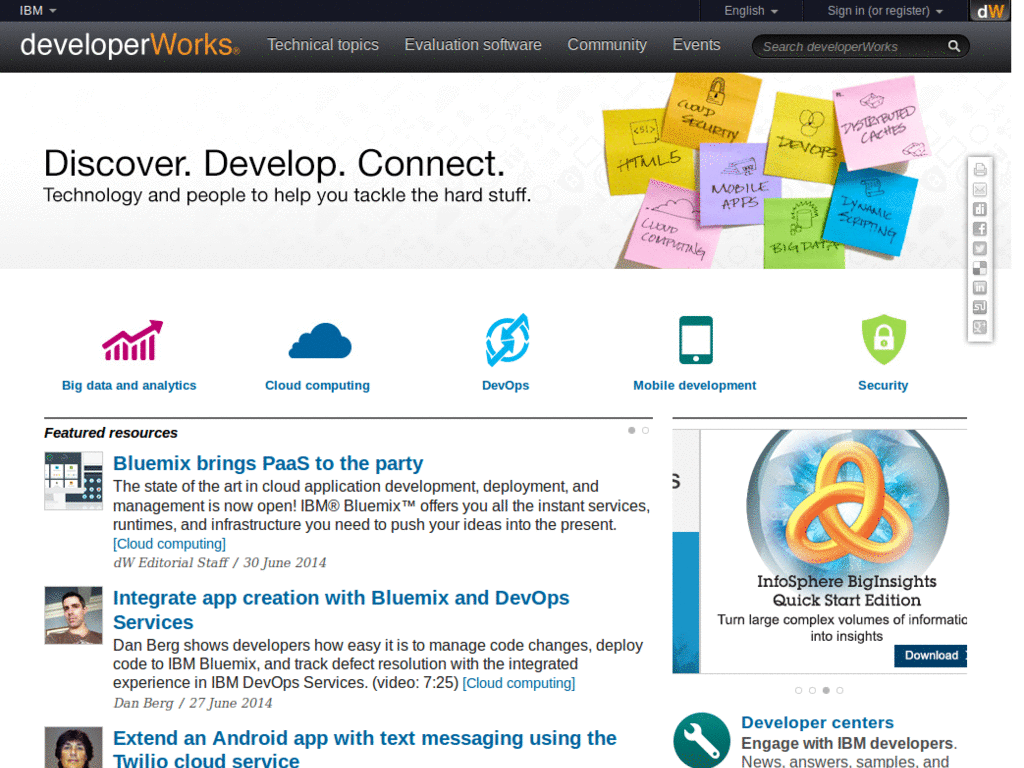The height and width of the screenshot is (768, 1024).
Task: Click the teal tablet mobile icon
Action: 696,340
